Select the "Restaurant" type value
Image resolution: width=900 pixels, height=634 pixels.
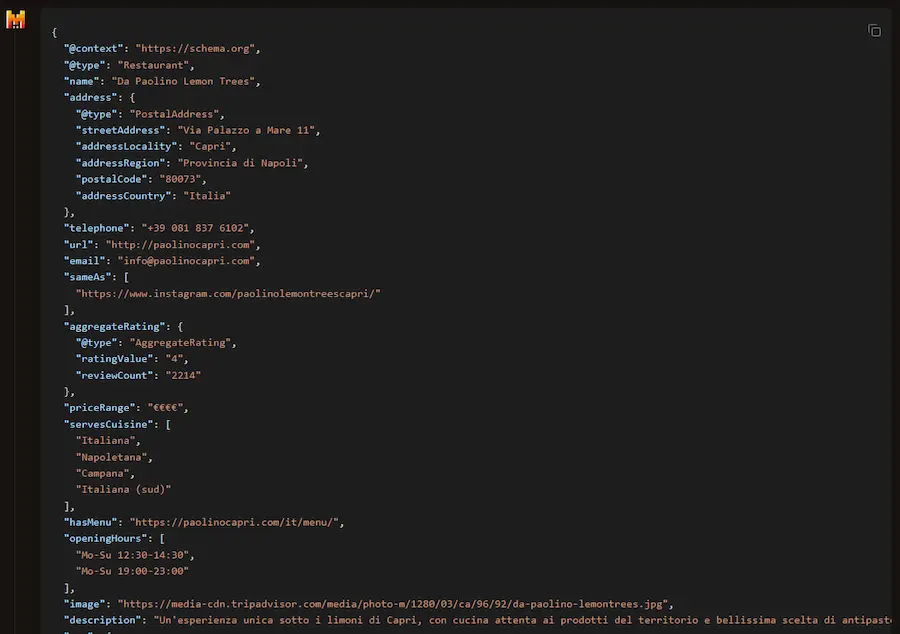(x=153, y=65)
